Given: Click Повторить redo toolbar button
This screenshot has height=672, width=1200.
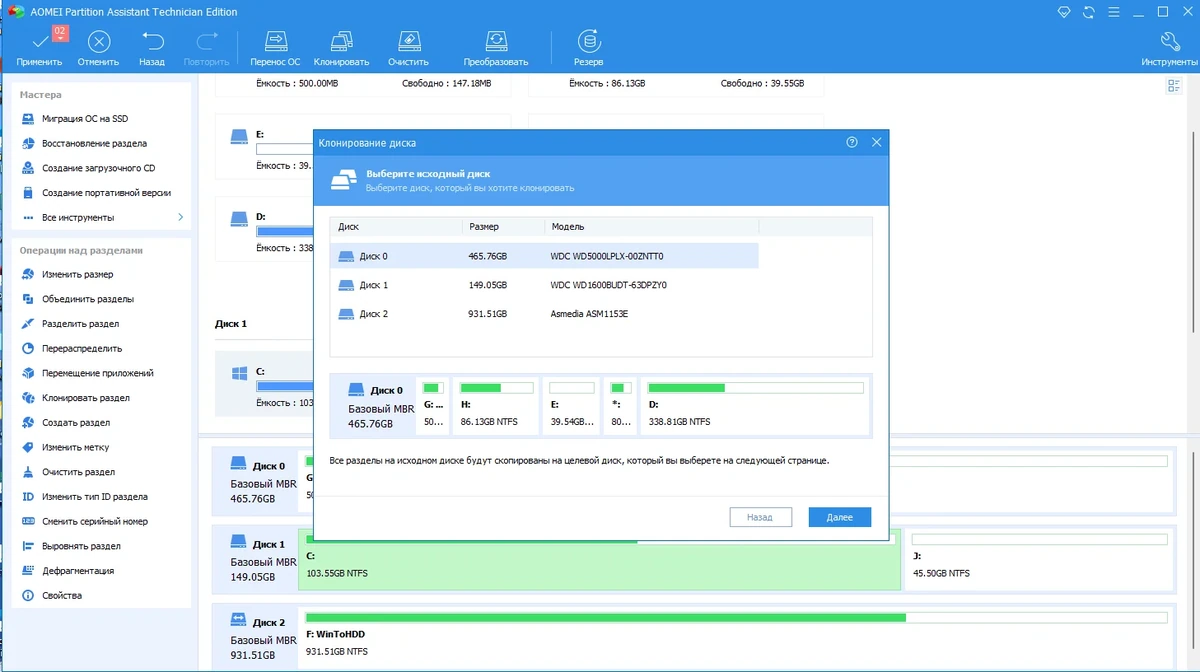Looking at the screenshot, I should pos(206,47).
